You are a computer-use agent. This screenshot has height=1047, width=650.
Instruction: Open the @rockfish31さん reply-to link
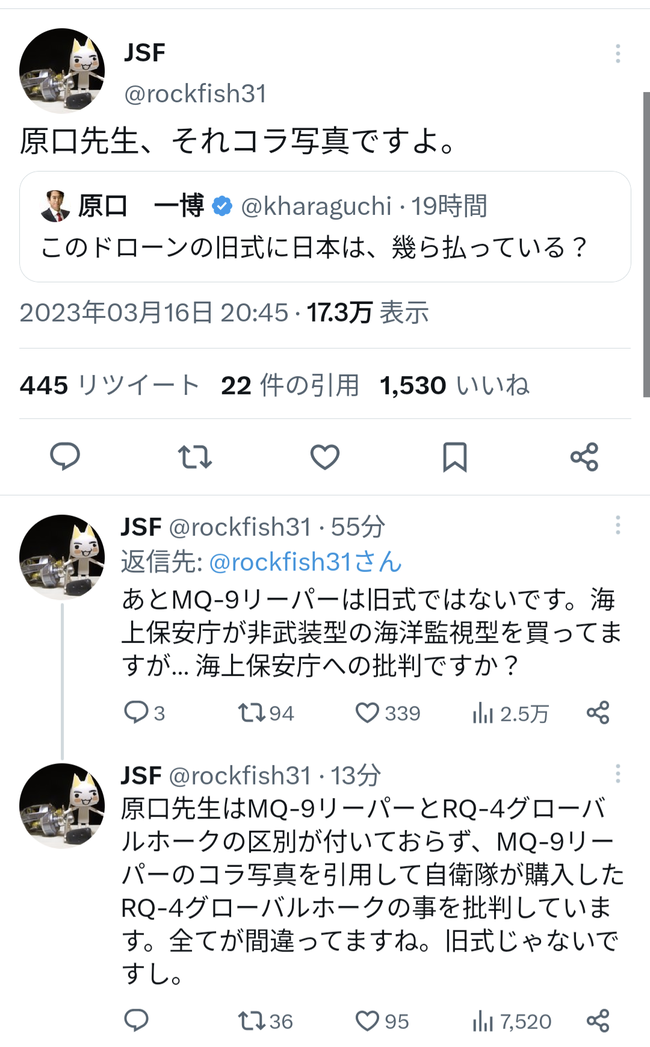pos(305,562)
